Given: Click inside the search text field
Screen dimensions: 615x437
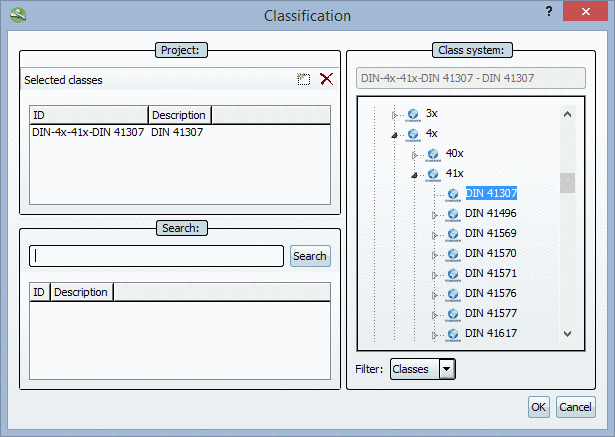Looking at the screenshot, I should pos(156,256).
